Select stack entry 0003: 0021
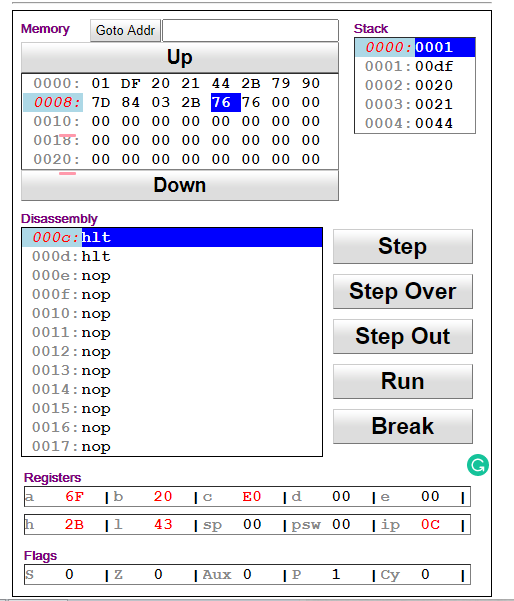514x601 pixels. click(415, 104)
